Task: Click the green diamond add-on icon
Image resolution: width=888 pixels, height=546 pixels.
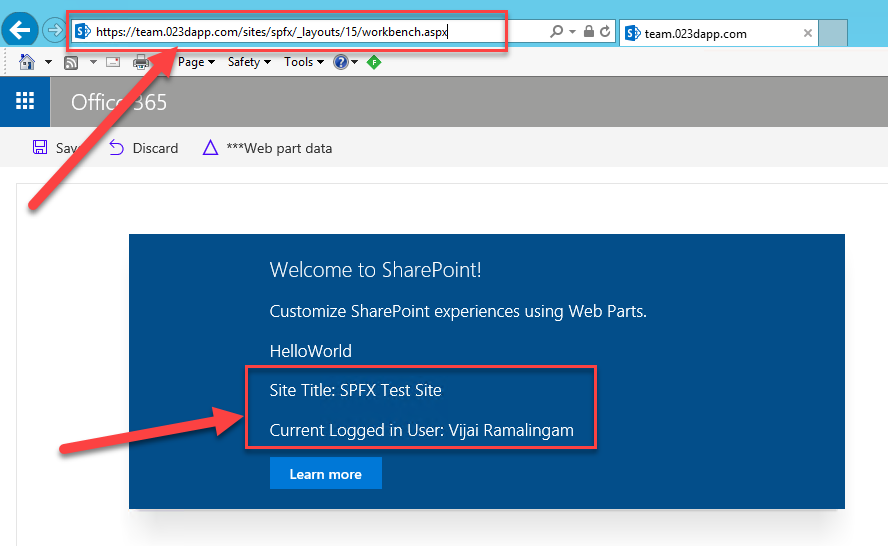Action: (374, 62)
